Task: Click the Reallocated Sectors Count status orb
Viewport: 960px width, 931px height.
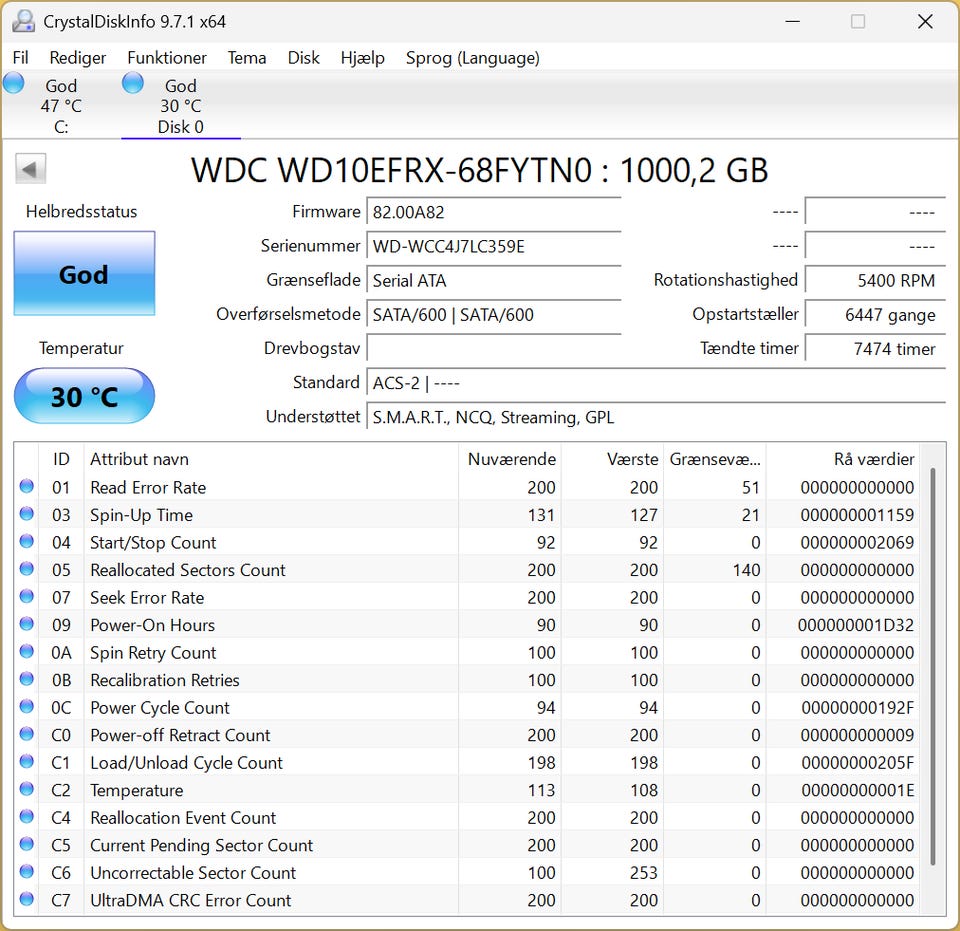Action: point(26,570)
